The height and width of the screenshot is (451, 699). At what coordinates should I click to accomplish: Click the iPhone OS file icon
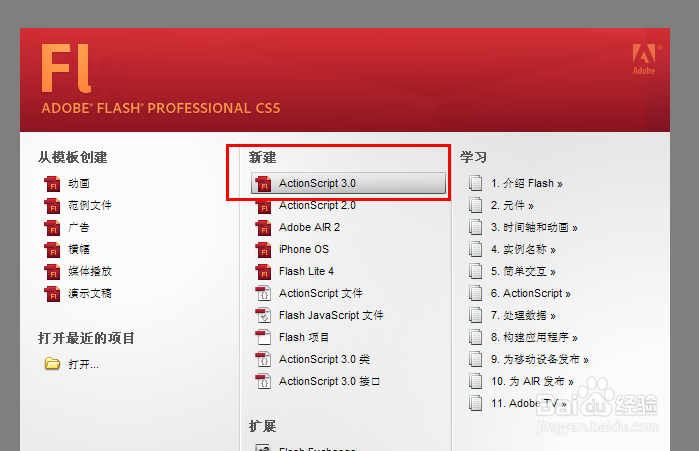(263, 250)
